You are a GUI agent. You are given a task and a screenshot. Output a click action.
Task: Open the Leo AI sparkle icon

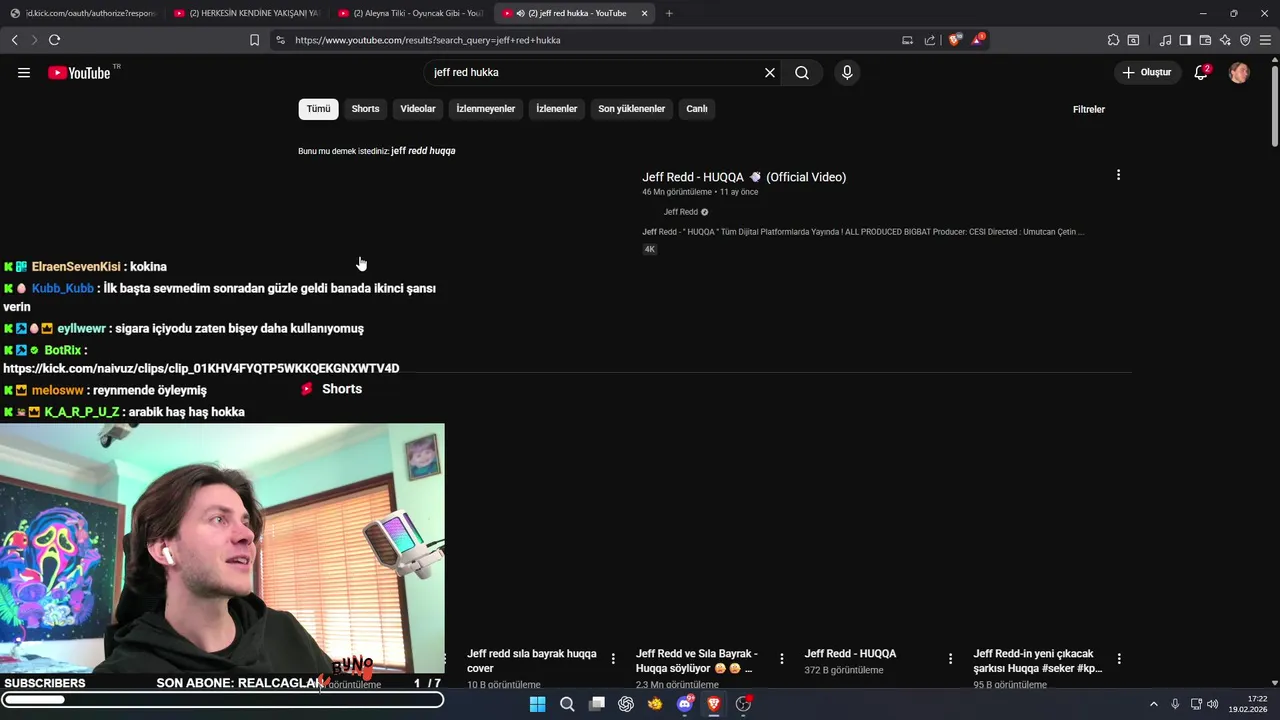[x=1225, y=40]
